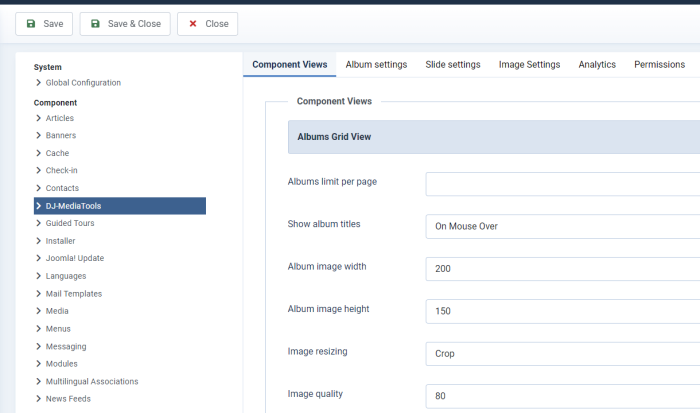Click the DJ-MediaTools chevron

click(38, 206)
